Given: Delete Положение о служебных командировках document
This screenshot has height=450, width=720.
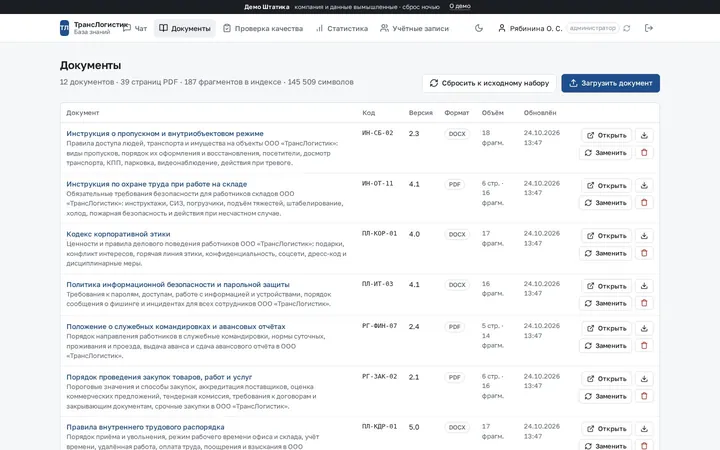Looking at the screenshot, I should [x=644, y=345].
